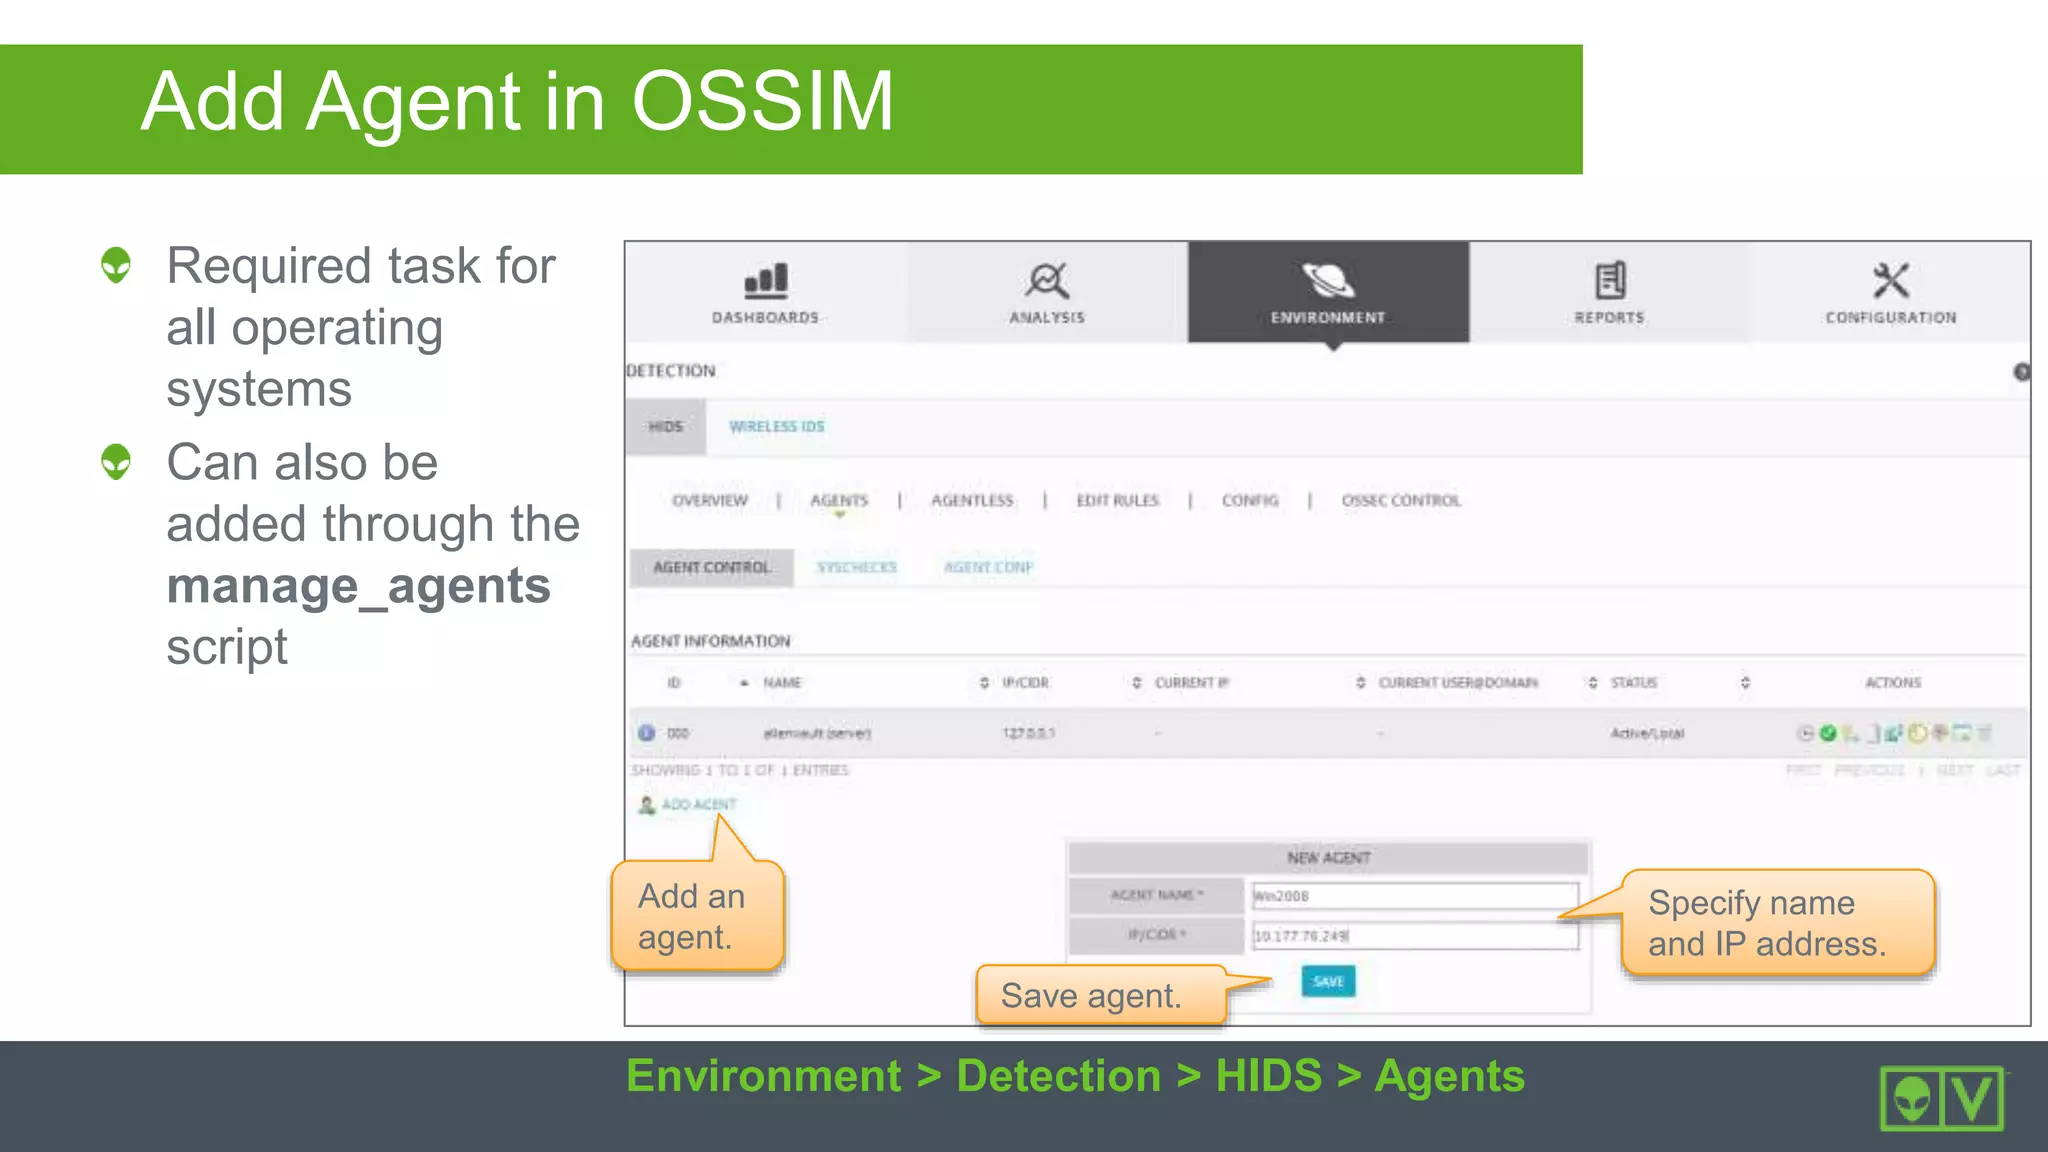
Task: Open the Configuration tools icon
Action: click(x=1891, y=281)
